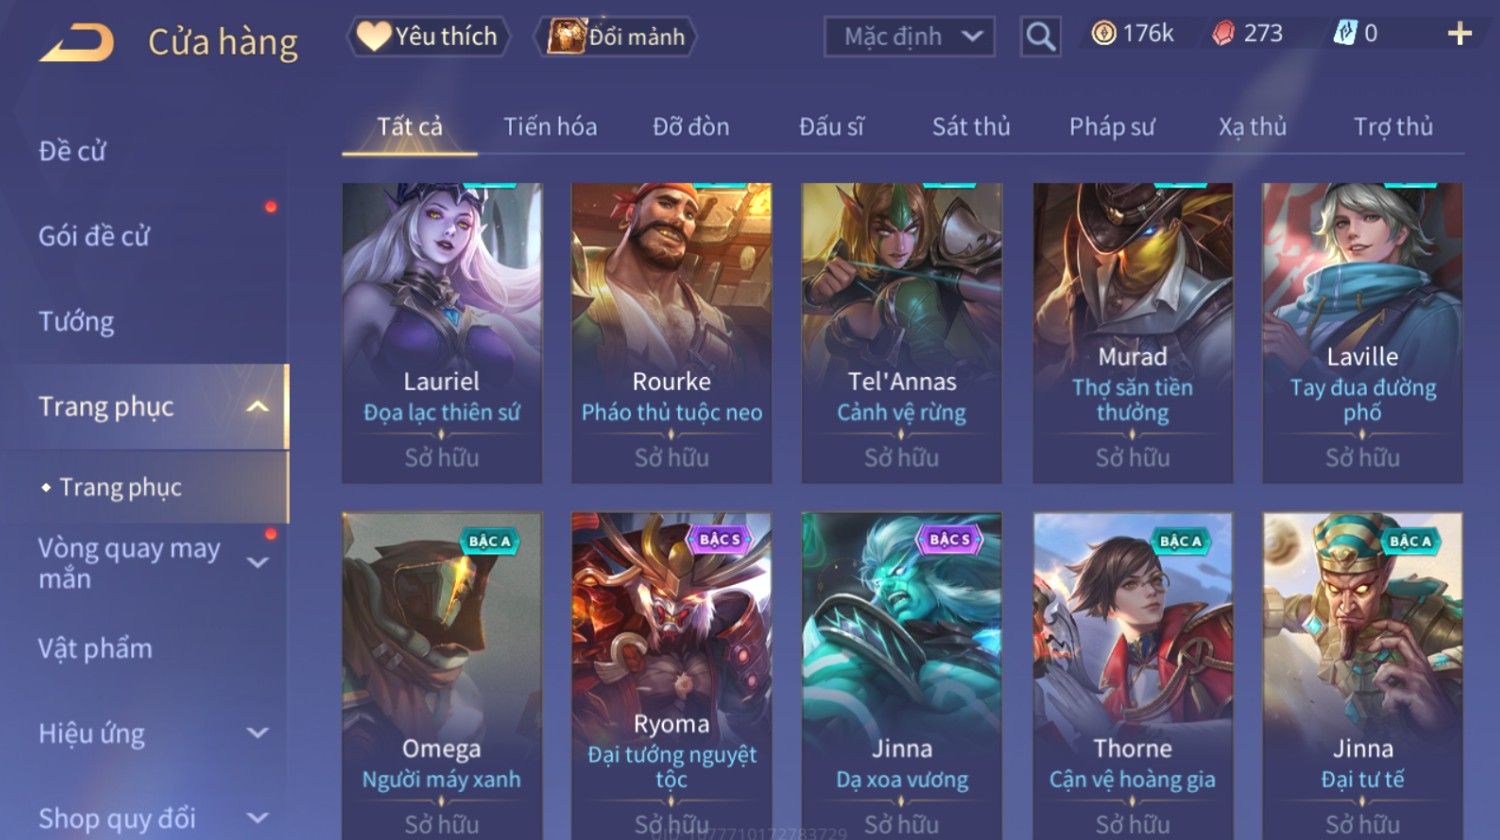Image resolution: width=1500 pixels, height=840 pixels.
Task: Select the Lauriel Đọa lạc thiên sứ skin
Action: (x=442, y=333)
